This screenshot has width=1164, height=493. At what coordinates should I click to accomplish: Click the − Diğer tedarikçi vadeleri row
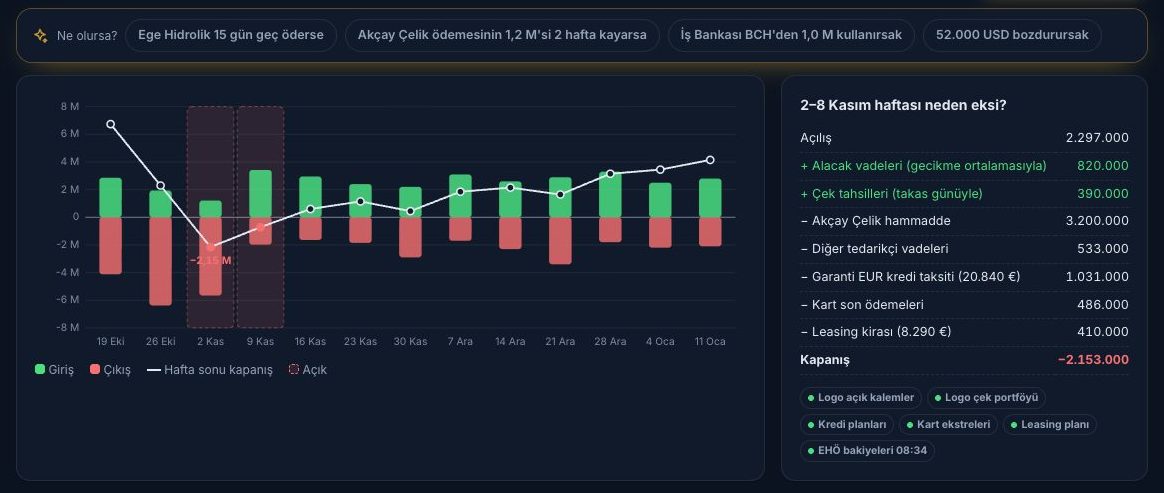pos(964,249)
